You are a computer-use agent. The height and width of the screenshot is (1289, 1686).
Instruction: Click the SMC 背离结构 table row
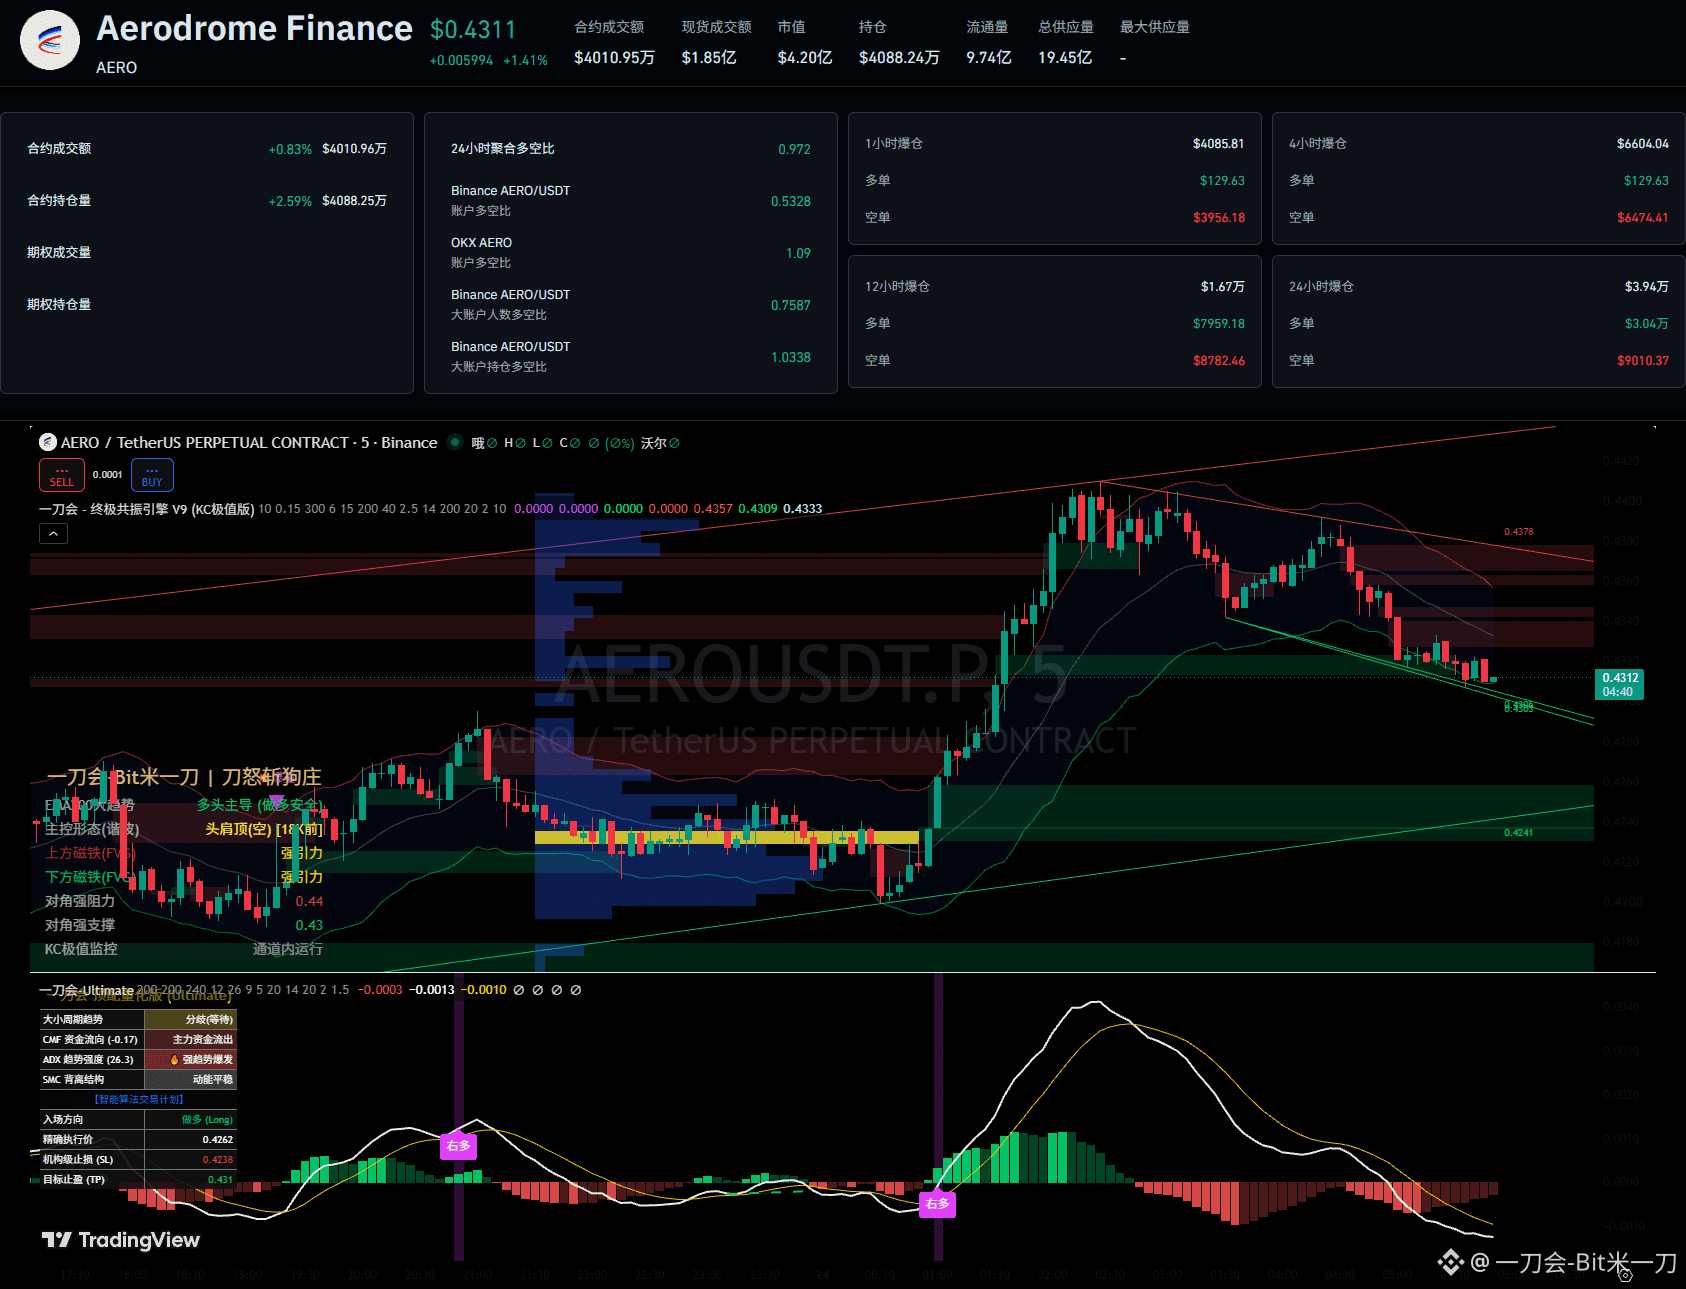pos(138,1080)
